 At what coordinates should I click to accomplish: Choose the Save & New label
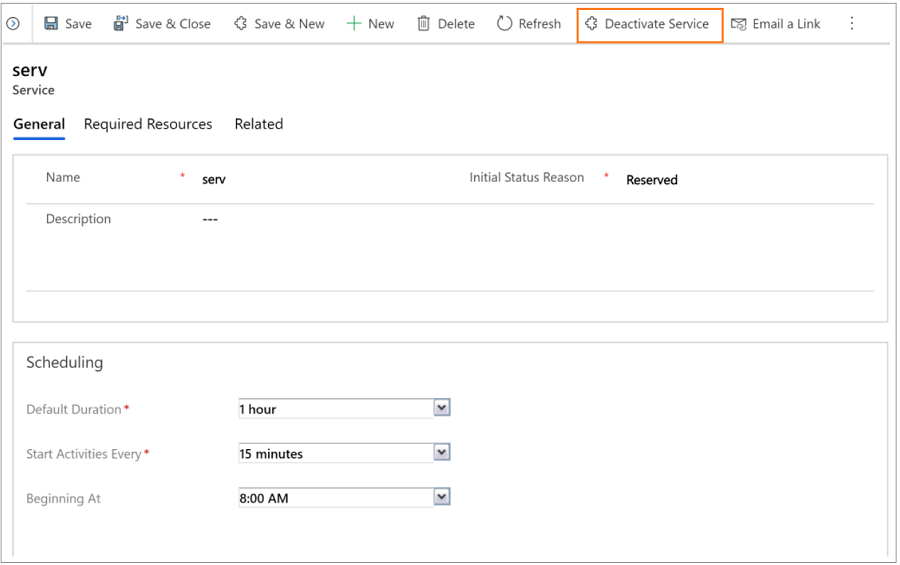(289, 24)
